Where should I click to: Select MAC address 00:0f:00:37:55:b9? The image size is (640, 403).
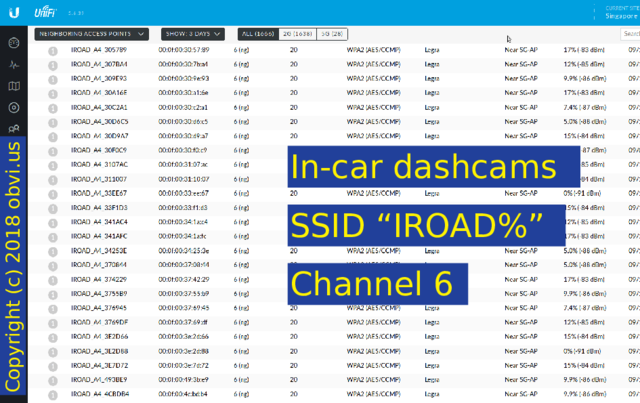click(x=184, y=294)
